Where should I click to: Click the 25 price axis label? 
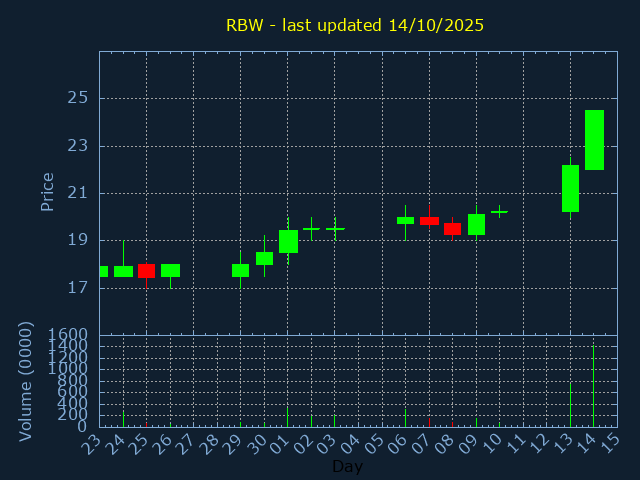click(78, 98)
